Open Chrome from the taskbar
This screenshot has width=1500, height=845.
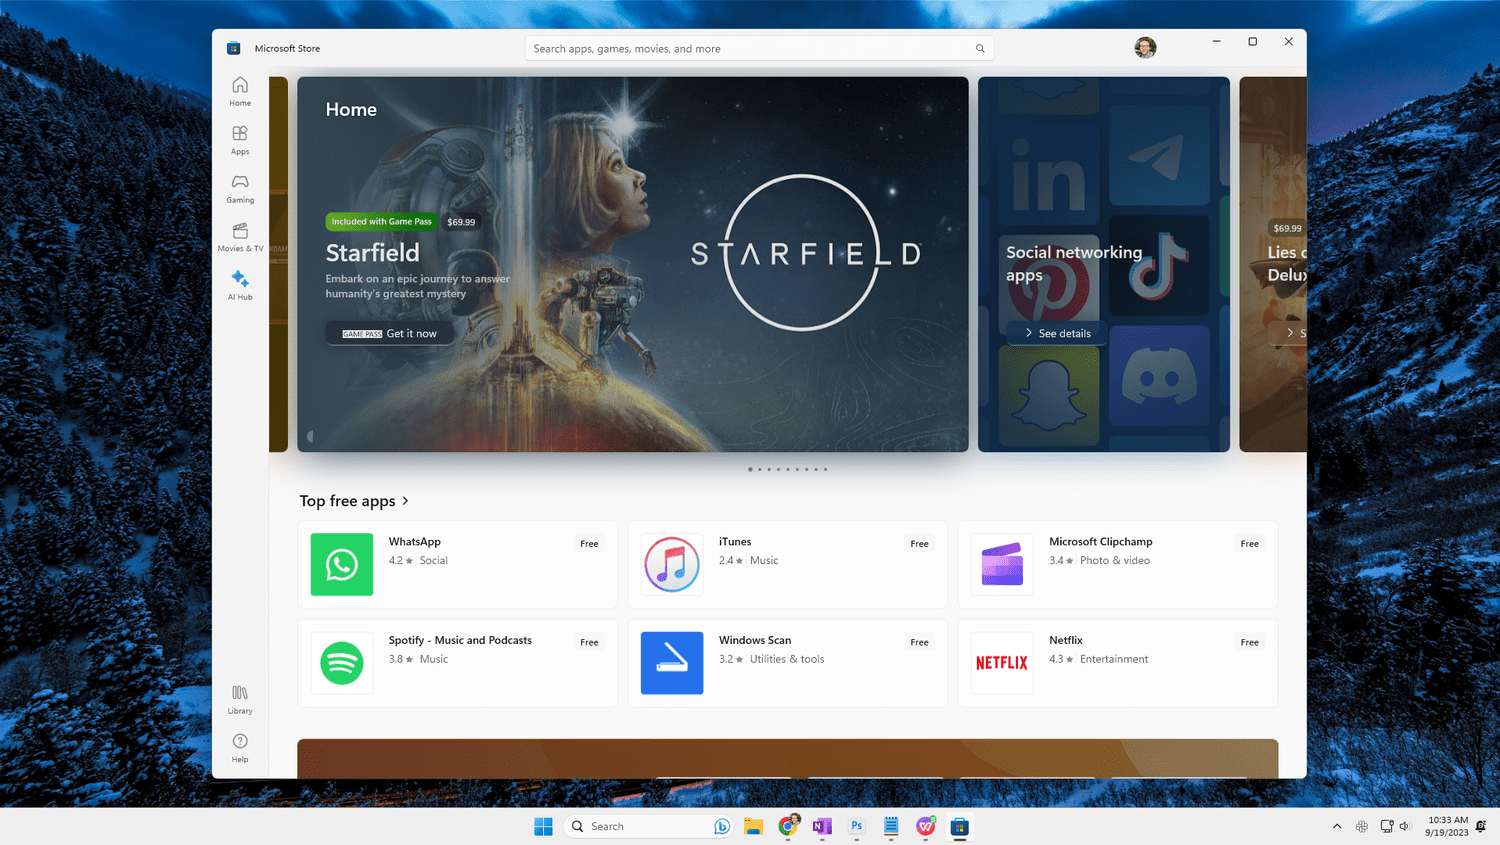tap(788, 826)
